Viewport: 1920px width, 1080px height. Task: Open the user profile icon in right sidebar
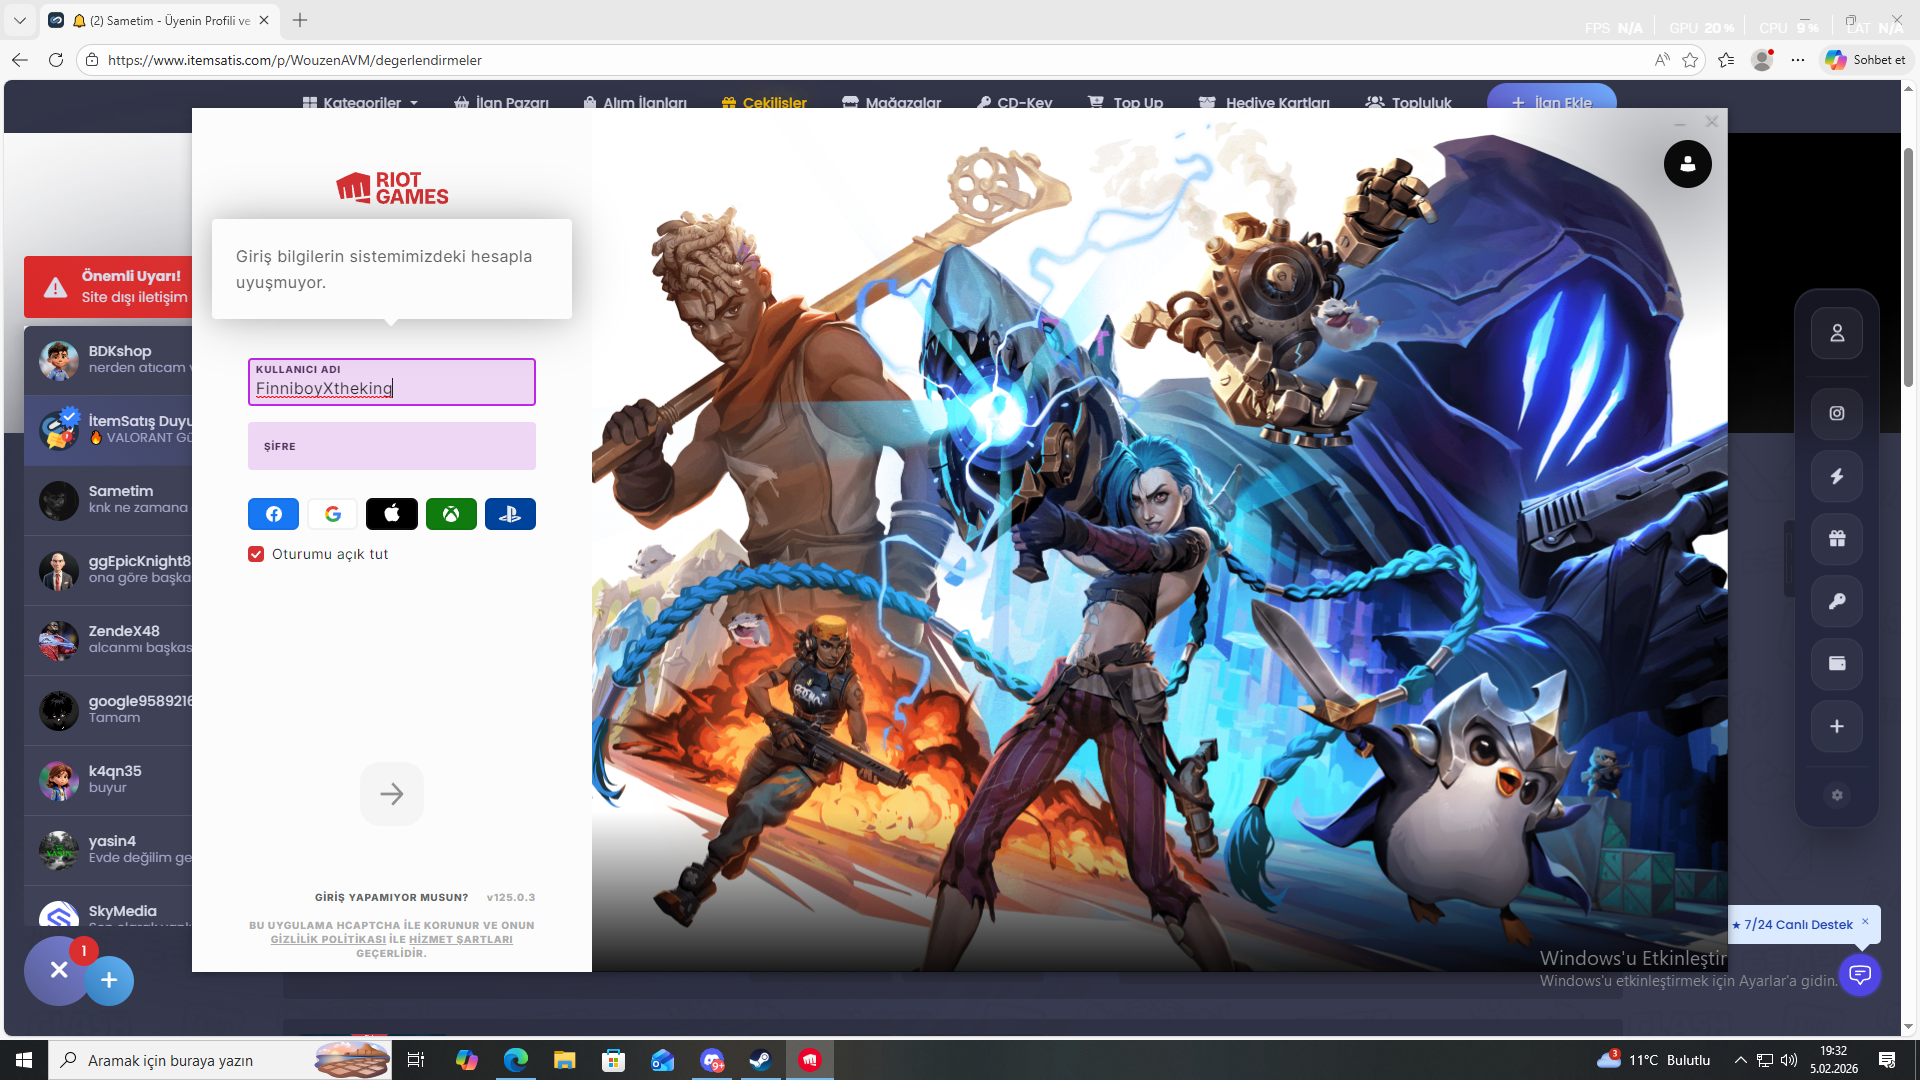1837,333
